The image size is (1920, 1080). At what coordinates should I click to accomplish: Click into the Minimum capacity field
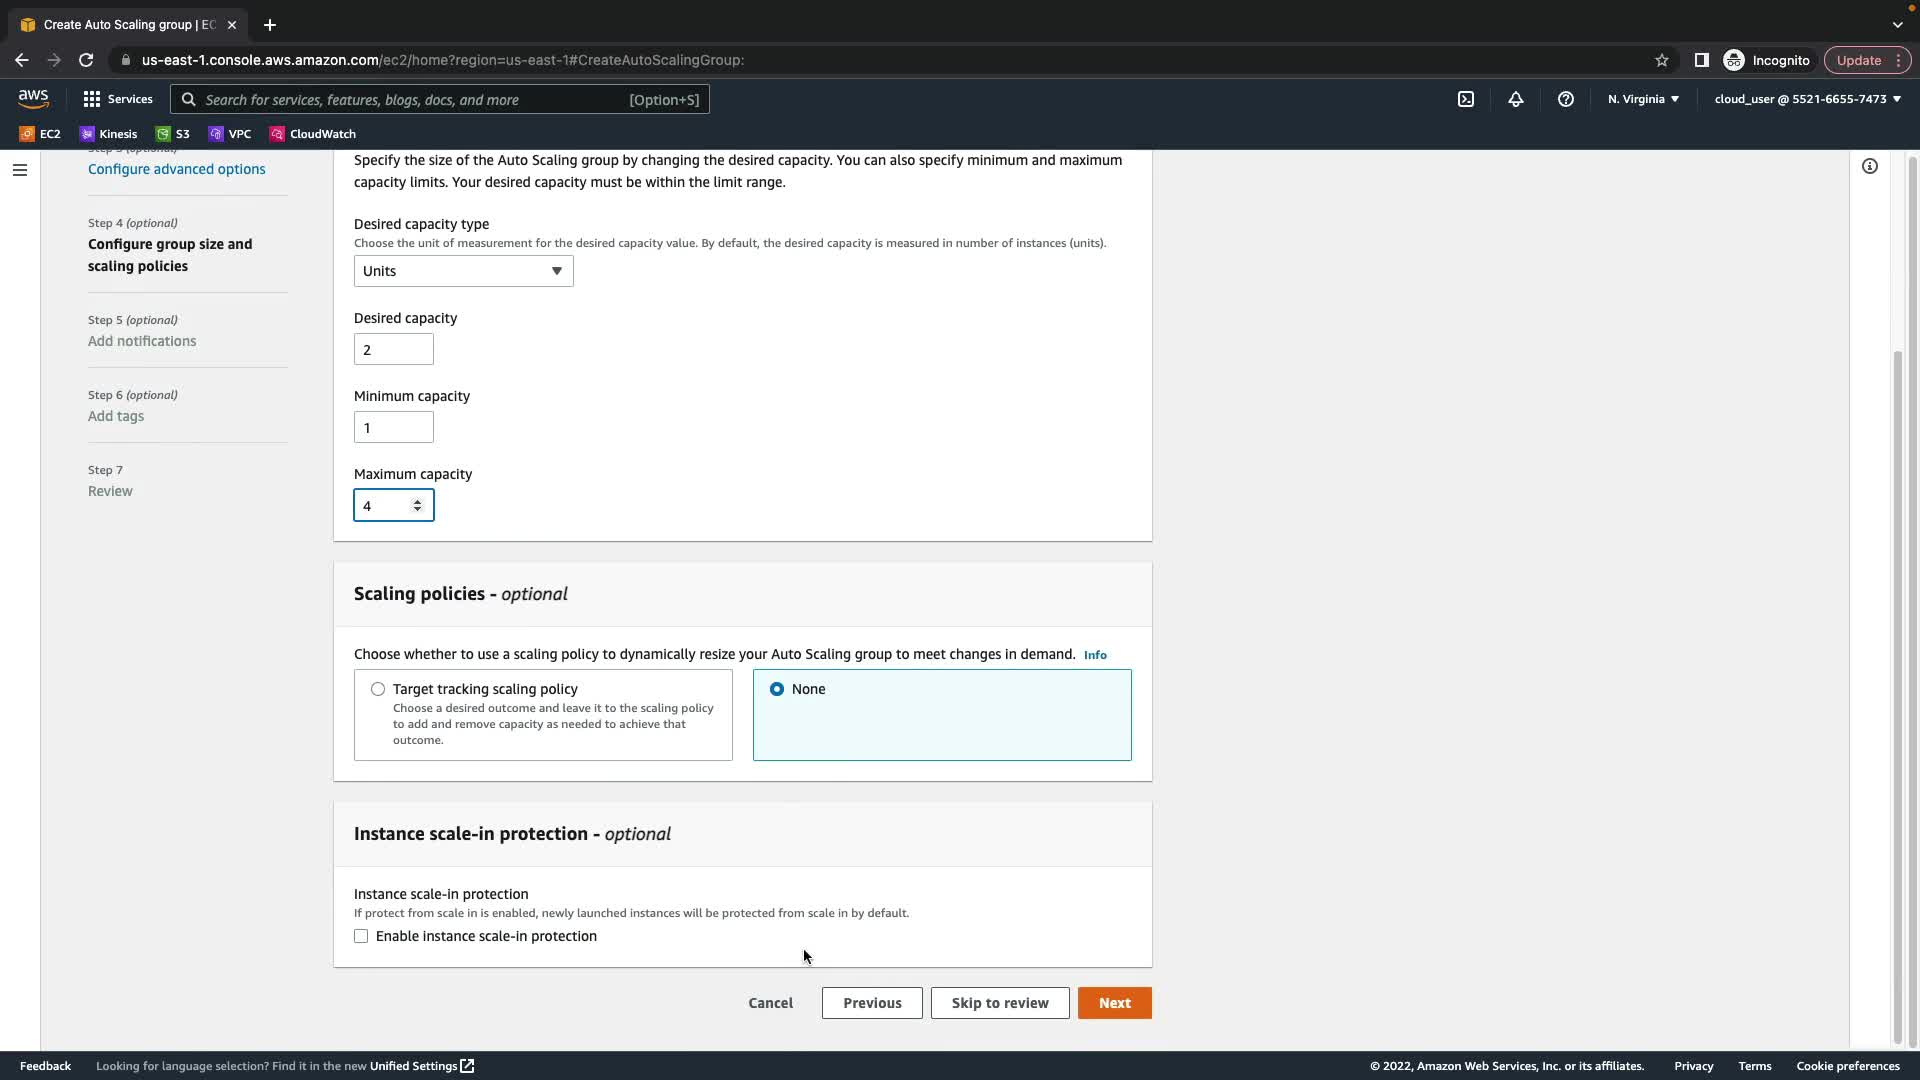click(x=393, y=428)
